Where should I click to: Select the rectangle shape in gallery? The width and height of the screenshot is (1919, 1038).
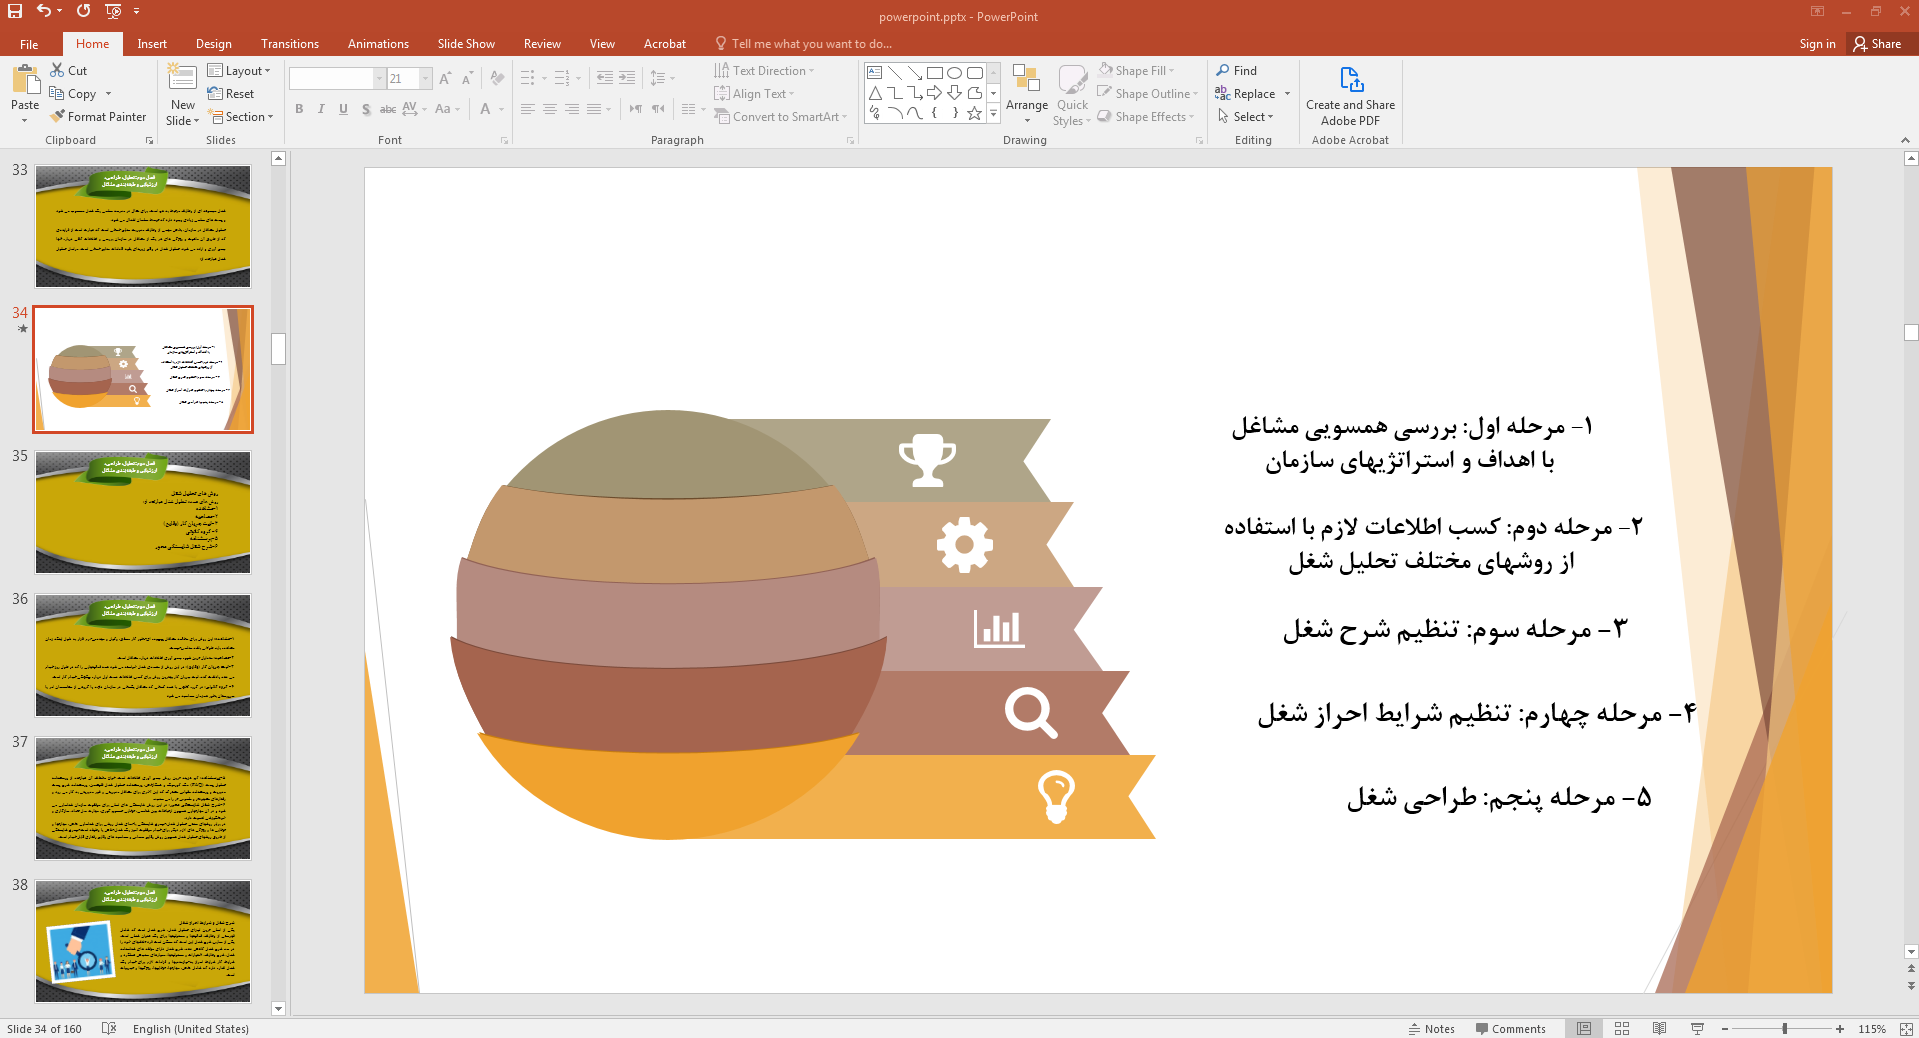934,73
